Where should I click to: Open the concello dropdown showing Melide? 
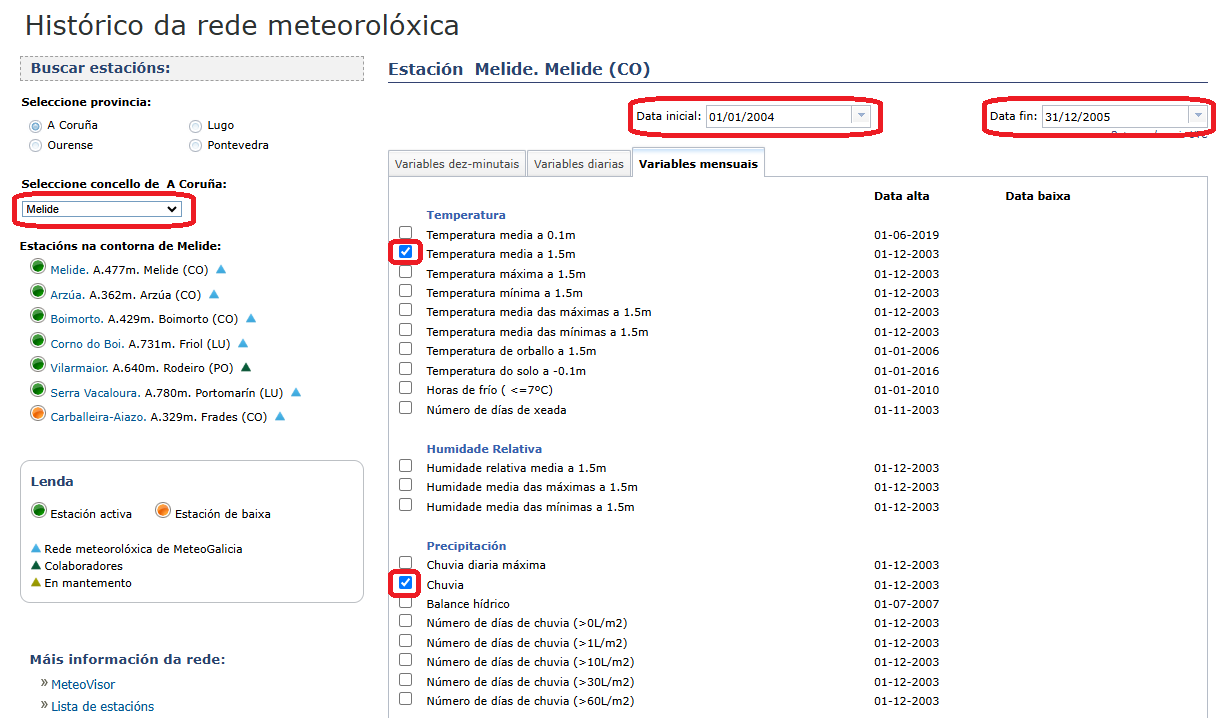(102, 209)
